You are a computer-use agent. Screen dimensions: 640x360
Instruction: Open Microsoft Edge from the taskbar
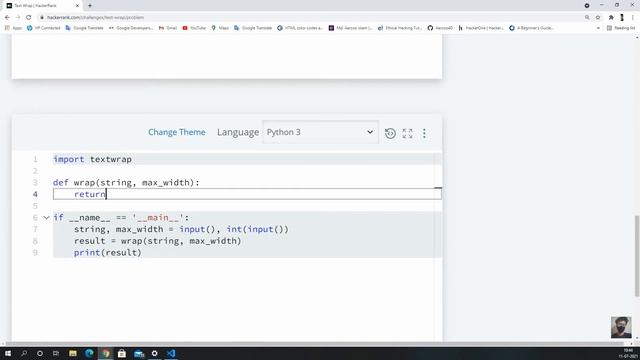click(x=89, y=353)
